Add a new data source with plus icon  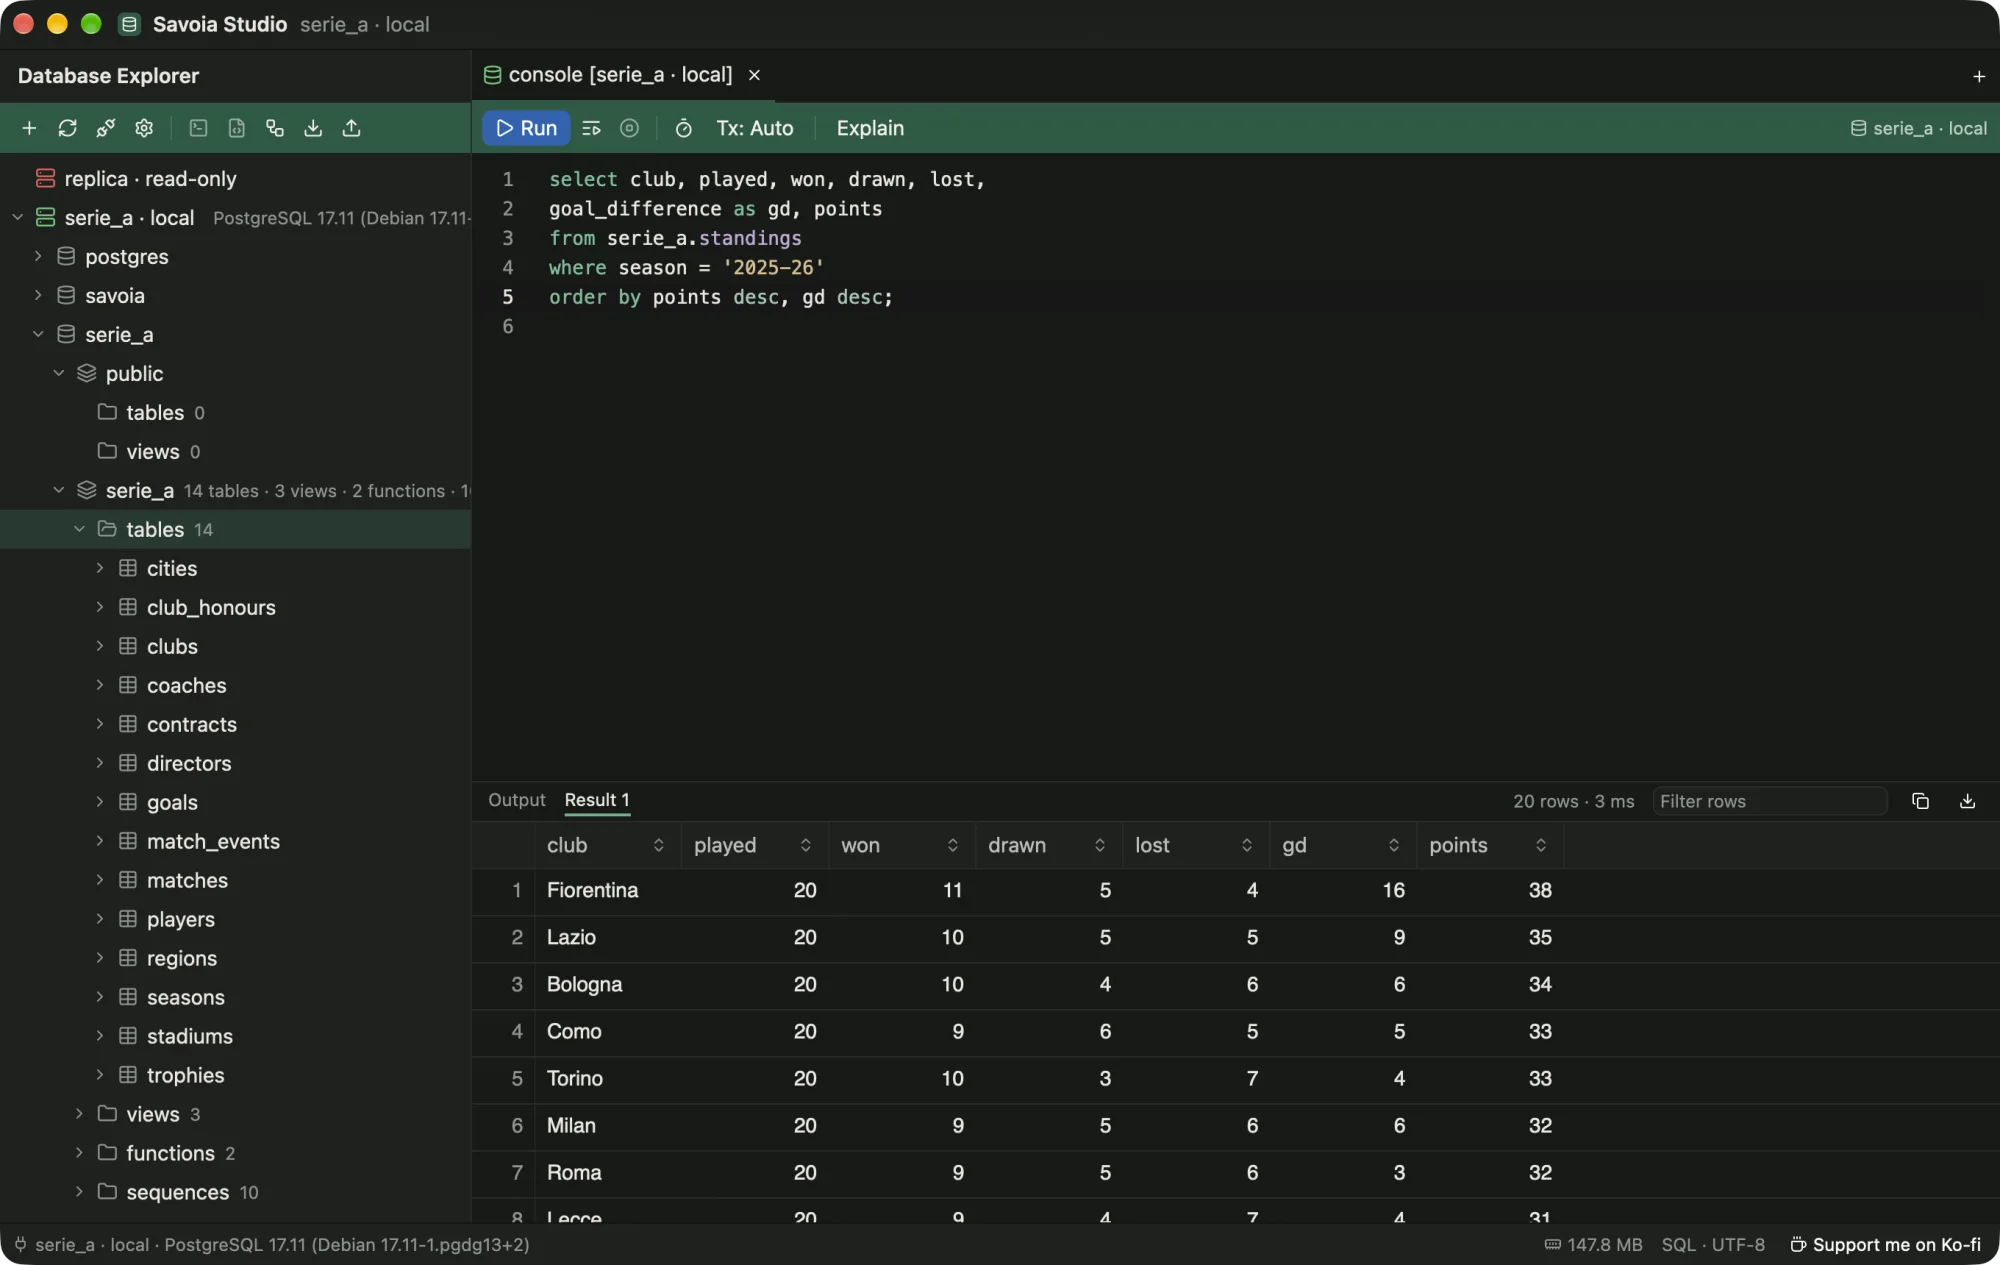29,128
